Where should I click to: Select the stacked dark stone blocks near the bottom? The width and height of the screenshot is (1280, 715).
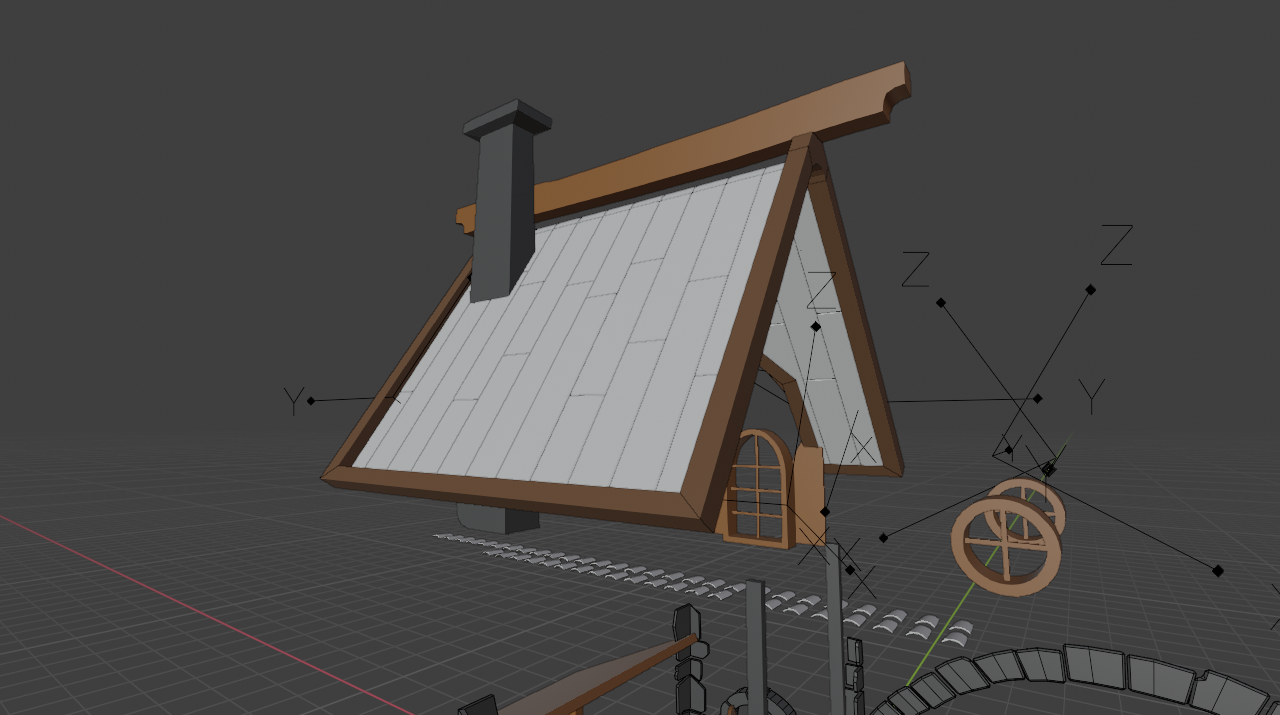pyautogui.click(x=688, y=660)
